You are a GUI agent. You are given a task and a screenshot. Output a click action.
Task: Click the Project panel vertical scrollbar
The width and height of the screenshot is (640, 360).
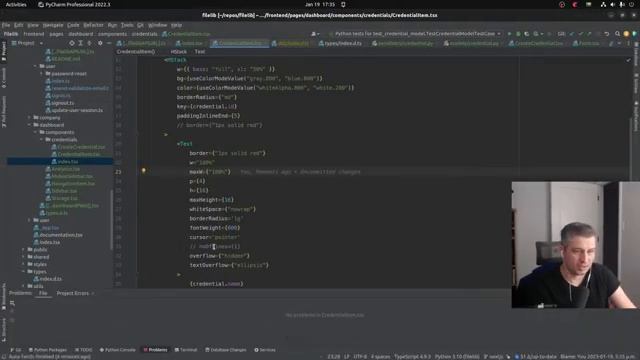[111, 220]
